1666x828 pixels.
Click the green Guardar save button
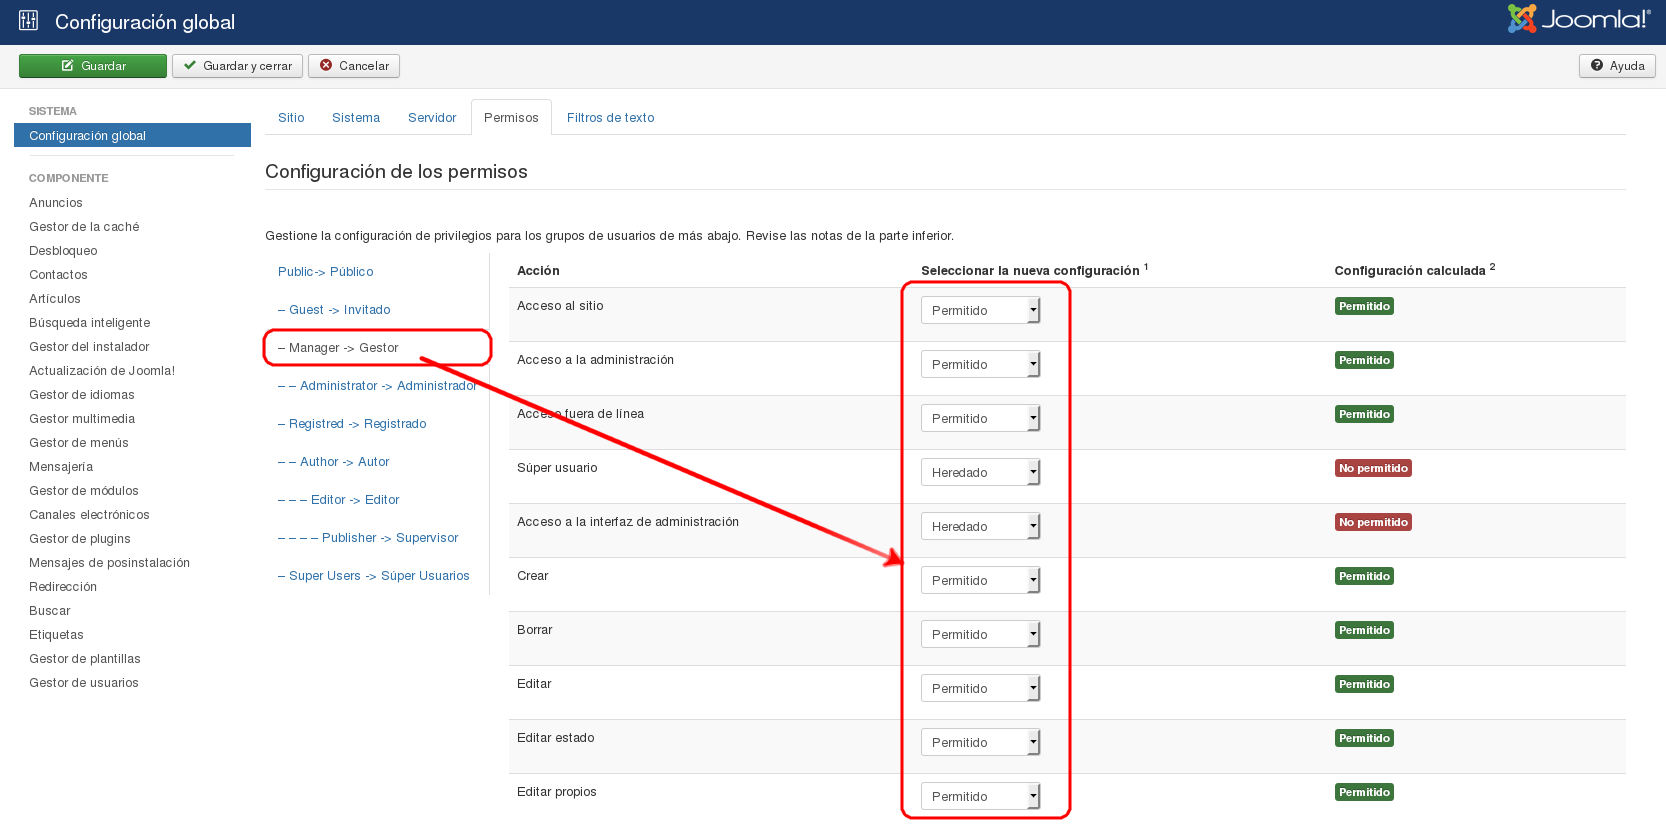tap(93, 66)
